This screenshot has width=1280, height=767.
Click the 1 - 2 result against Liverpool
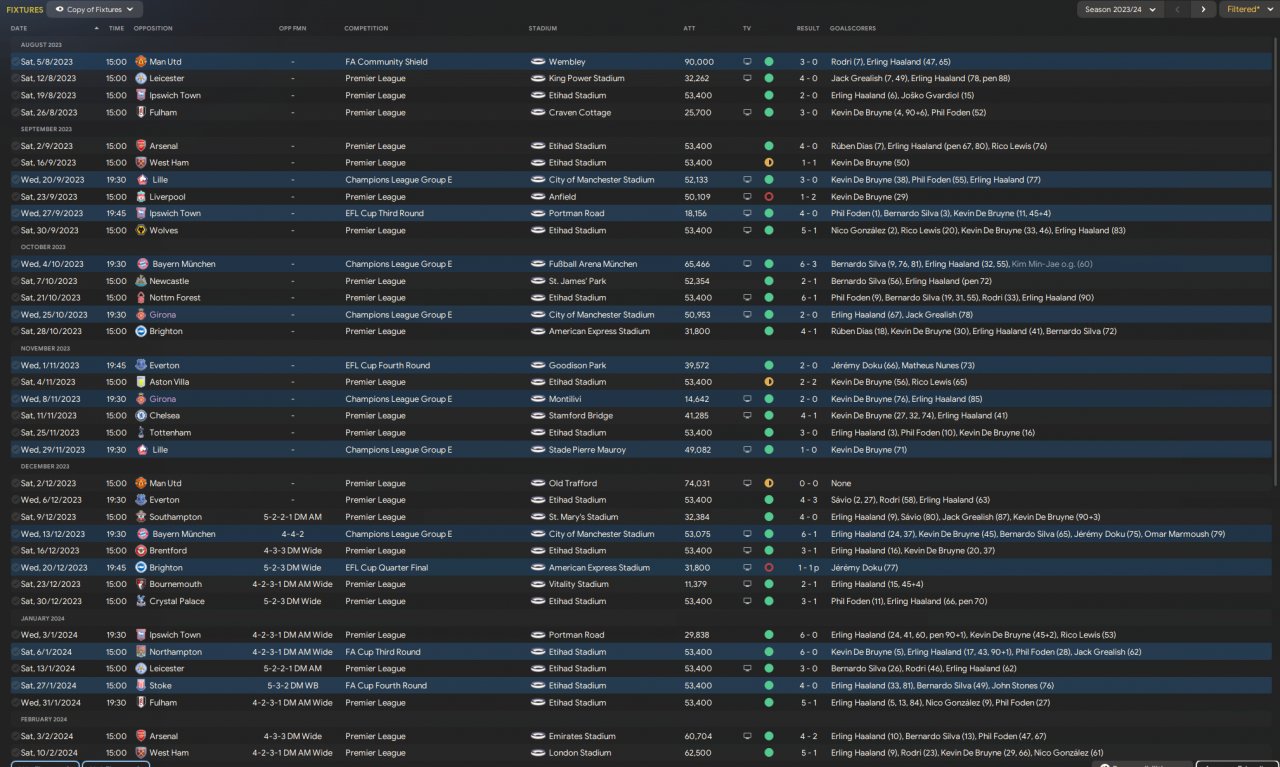[x=808, y=197]
